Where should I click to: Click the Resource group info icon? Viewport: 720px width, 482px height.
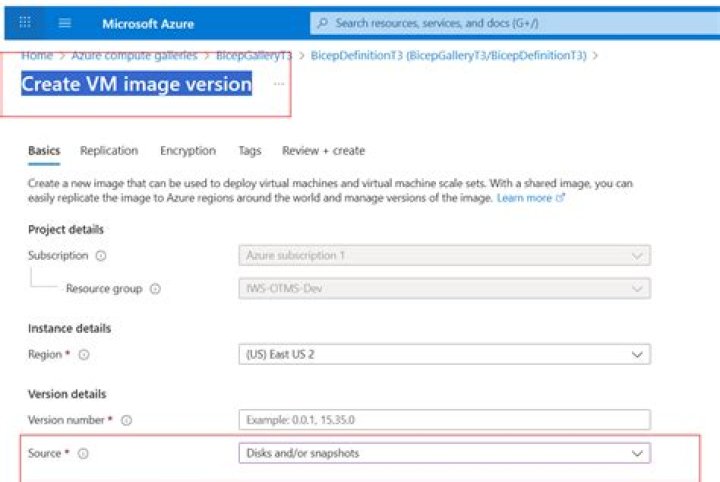[155, 289]
